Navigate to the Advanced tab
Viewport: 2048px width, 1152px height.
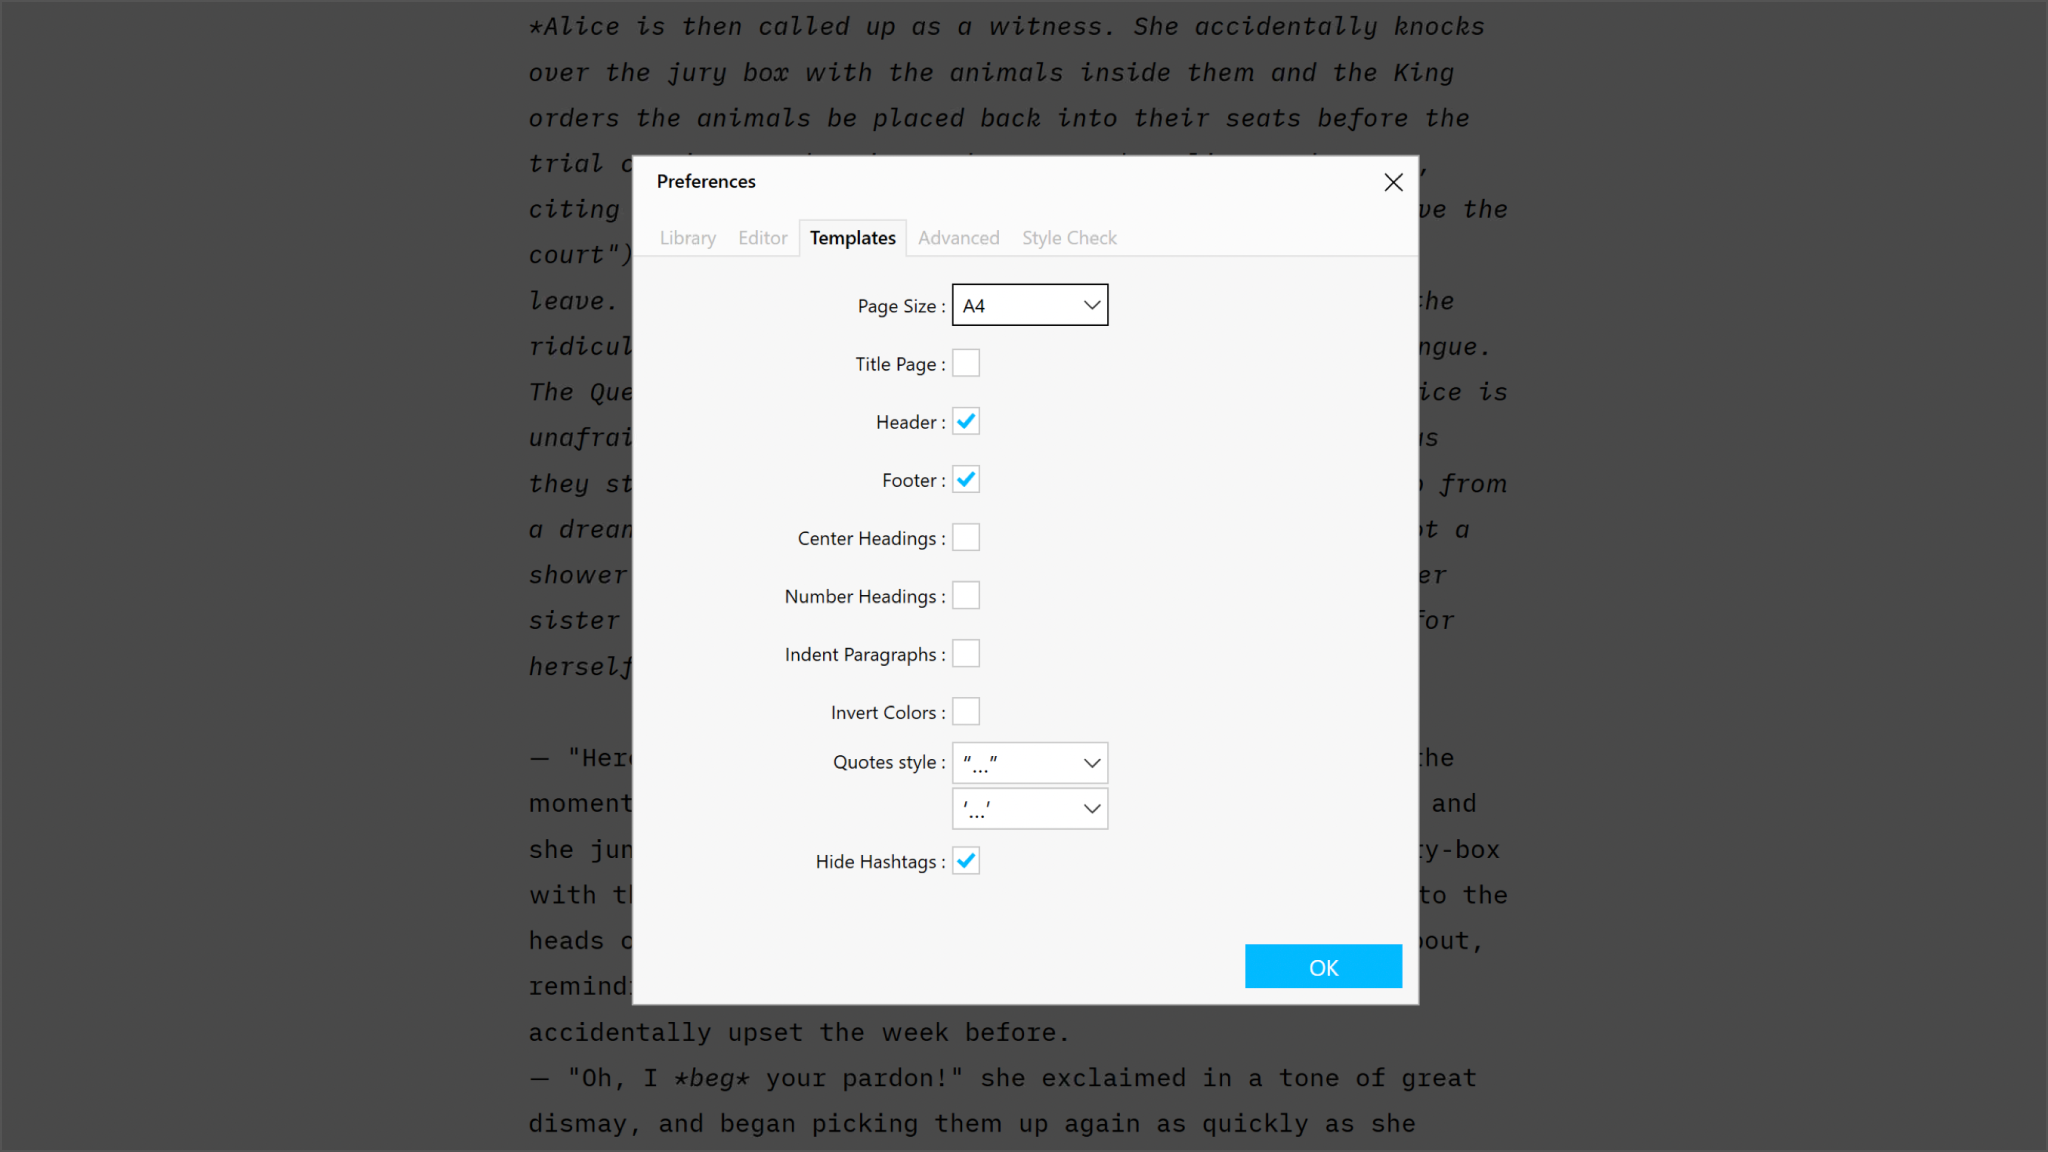point(958,236)
